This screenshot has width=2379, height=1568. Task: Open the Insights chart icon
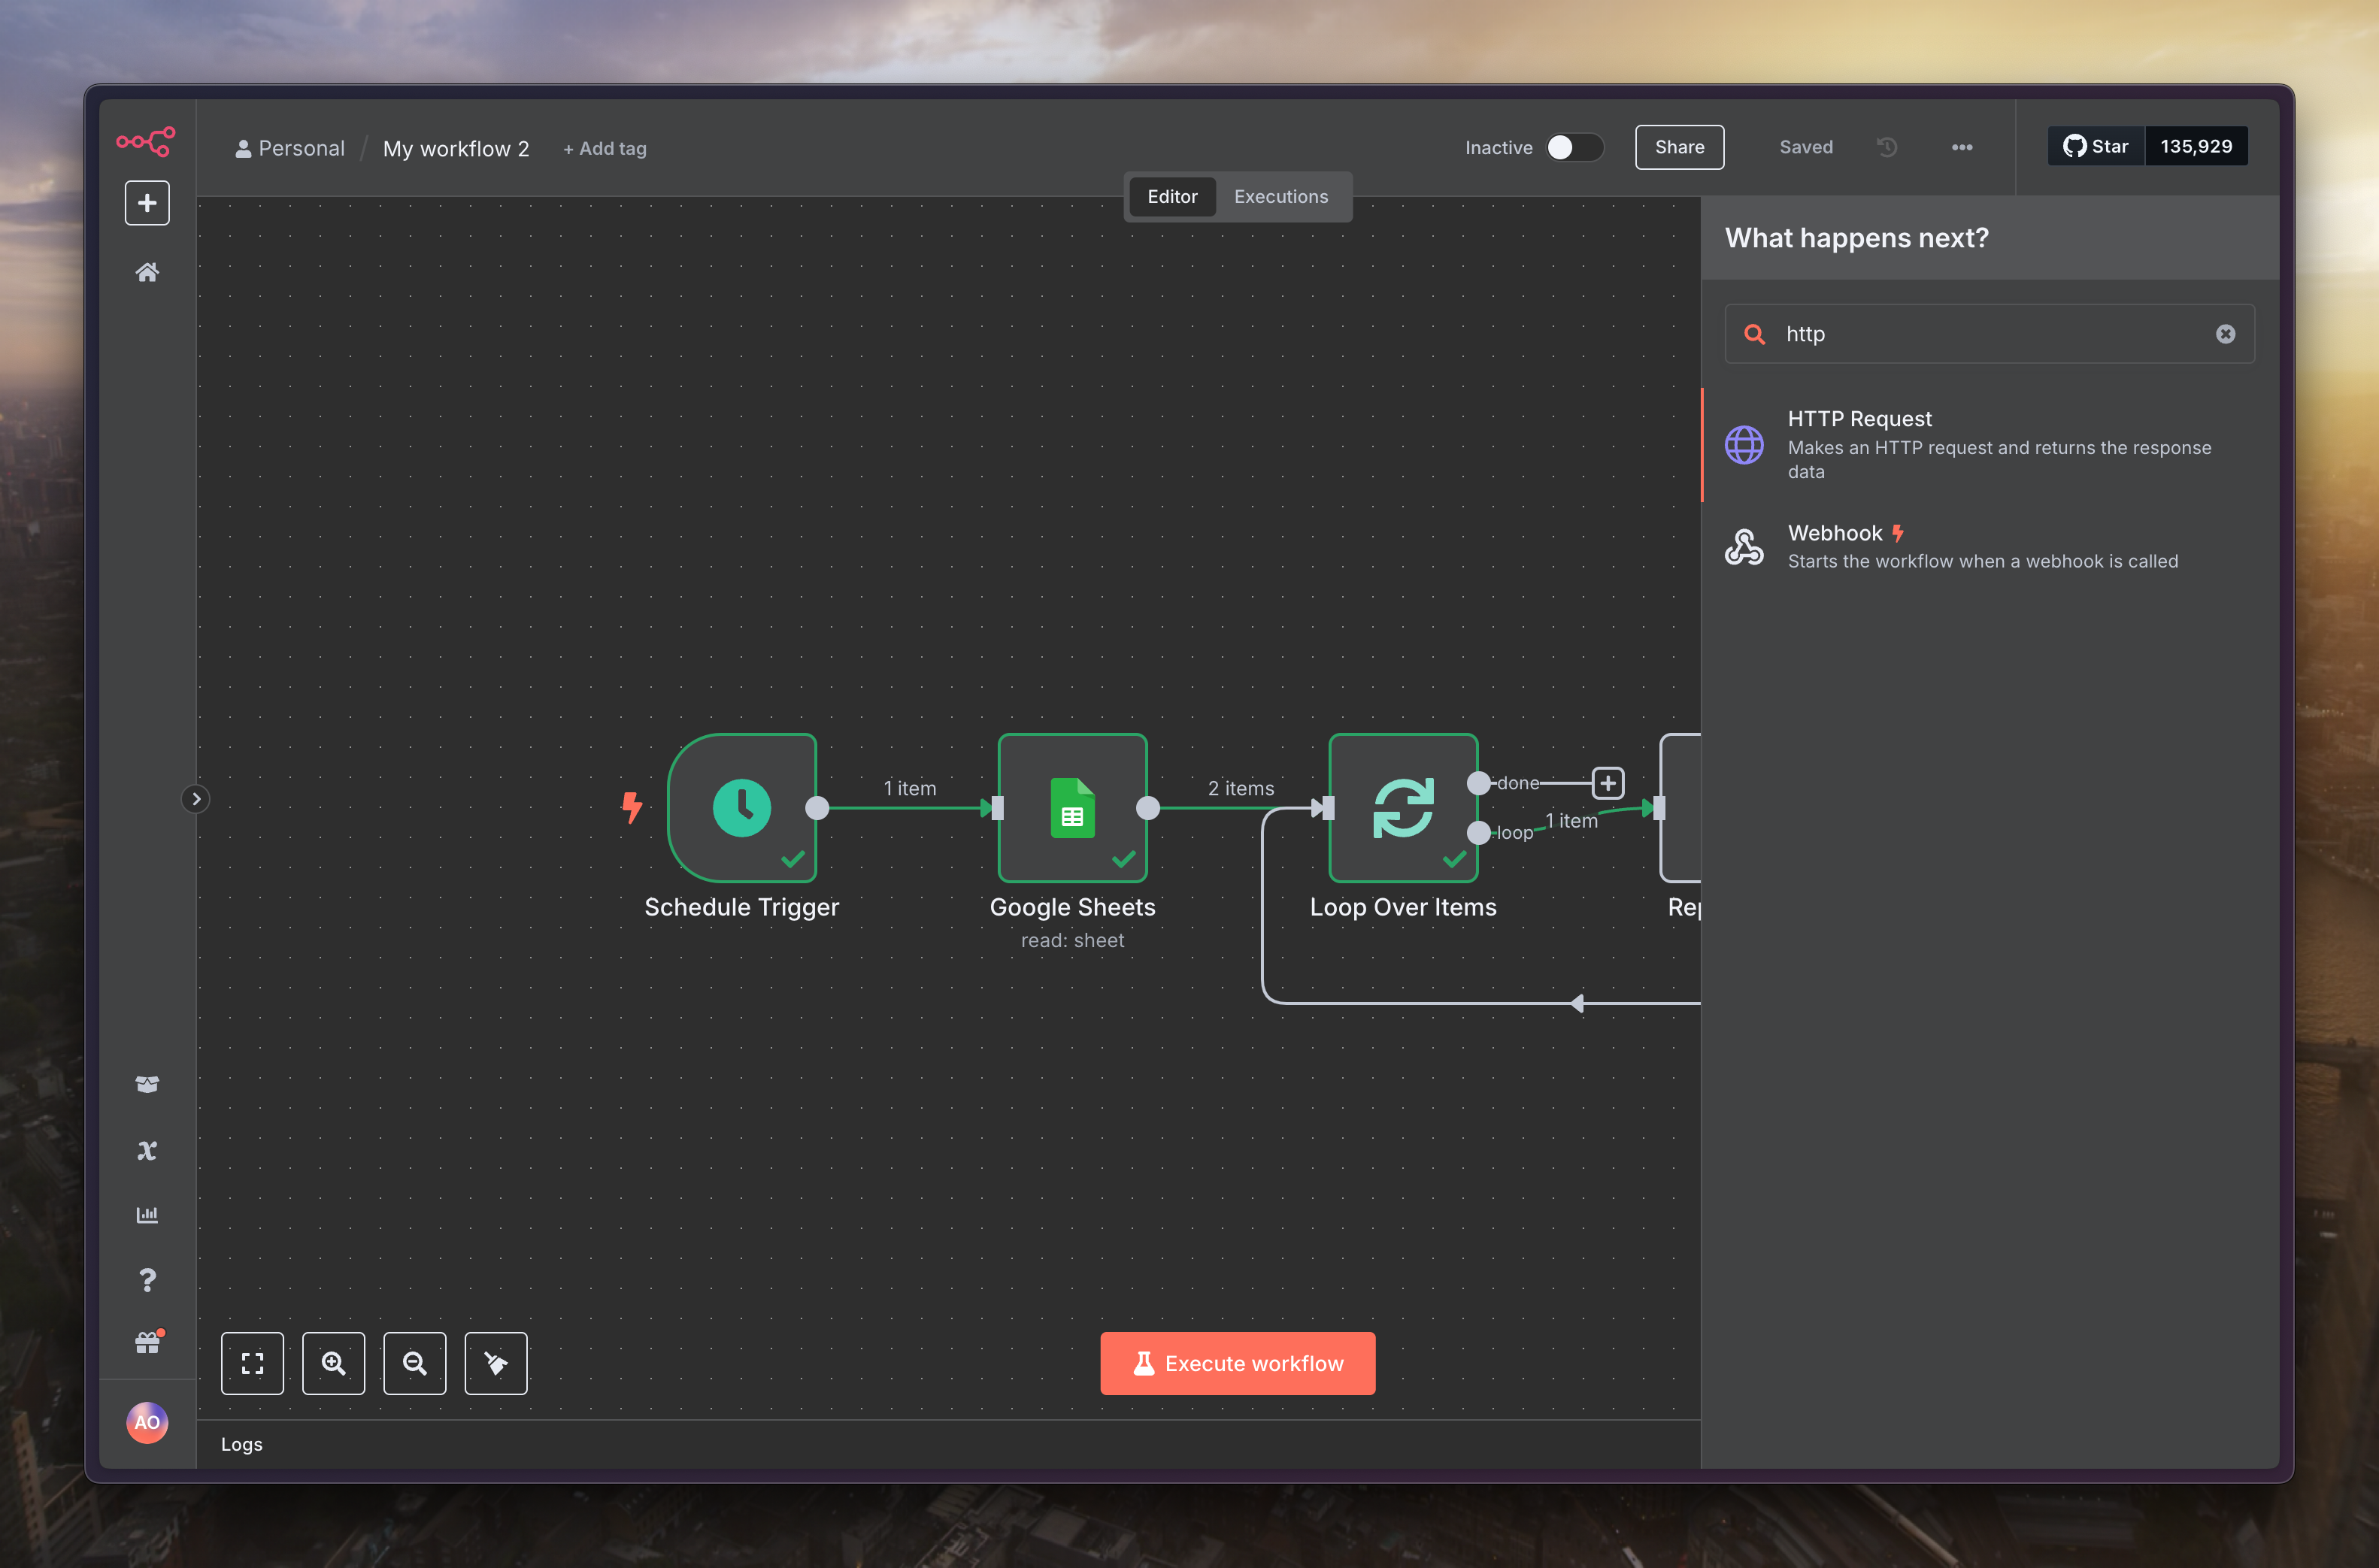pos(147,1215)
